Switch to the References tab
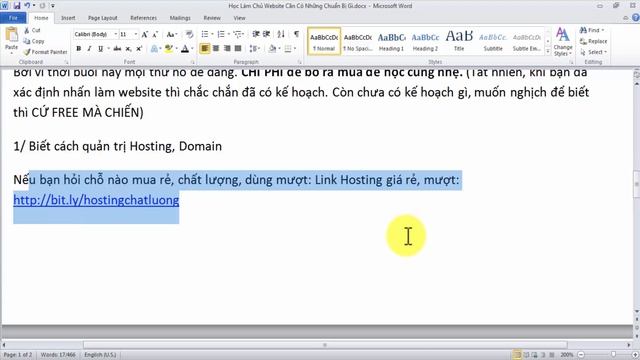640x360 pixels. click(x=143, y=18)
